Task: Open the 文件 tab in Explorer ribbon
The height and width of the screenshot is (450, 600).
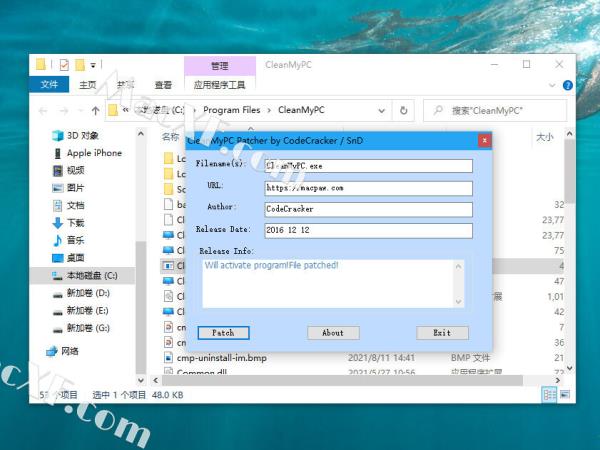Action: [49, 84]
